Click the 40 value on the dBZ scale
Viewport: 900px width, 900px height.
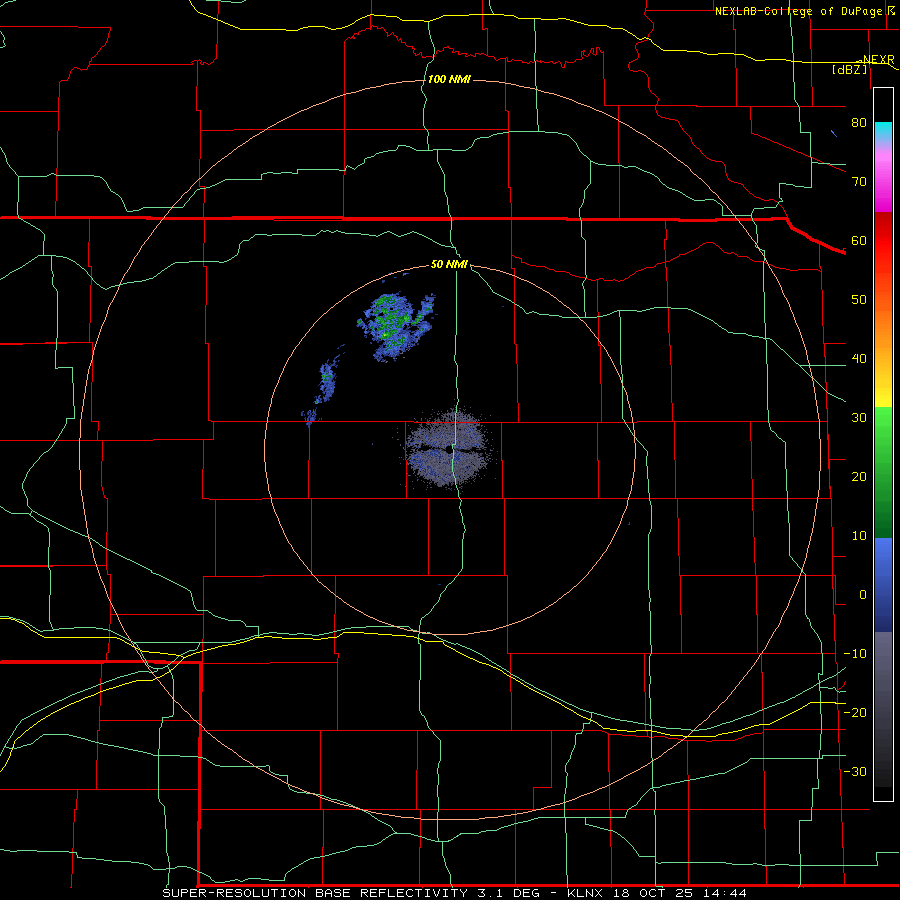859,359
